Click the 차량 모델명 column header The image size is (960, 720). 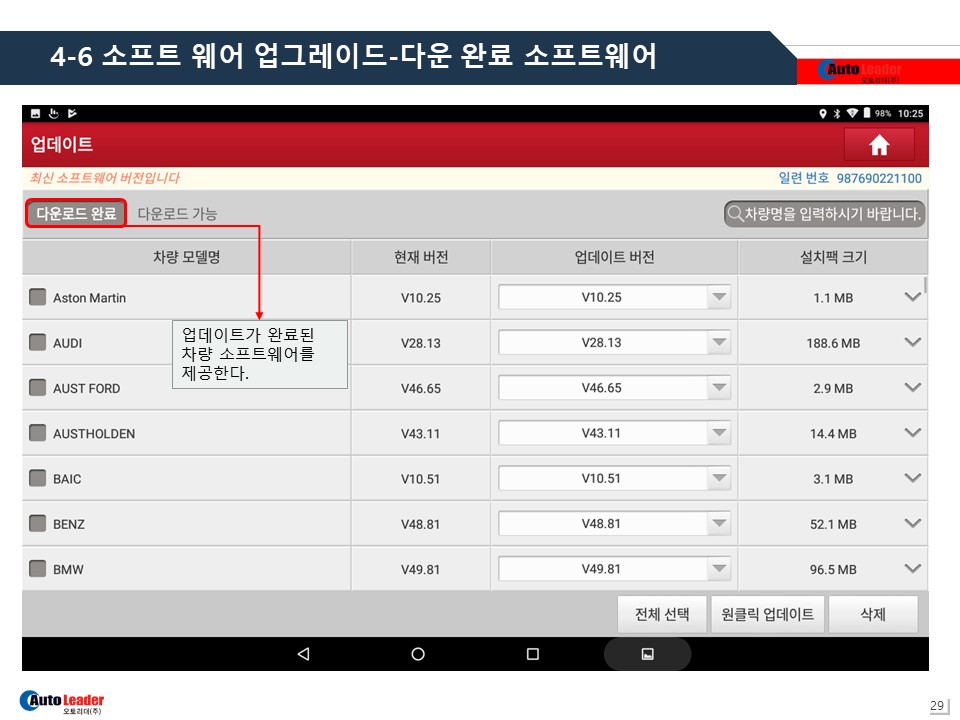pyautogui.click(x=186, y=257)
